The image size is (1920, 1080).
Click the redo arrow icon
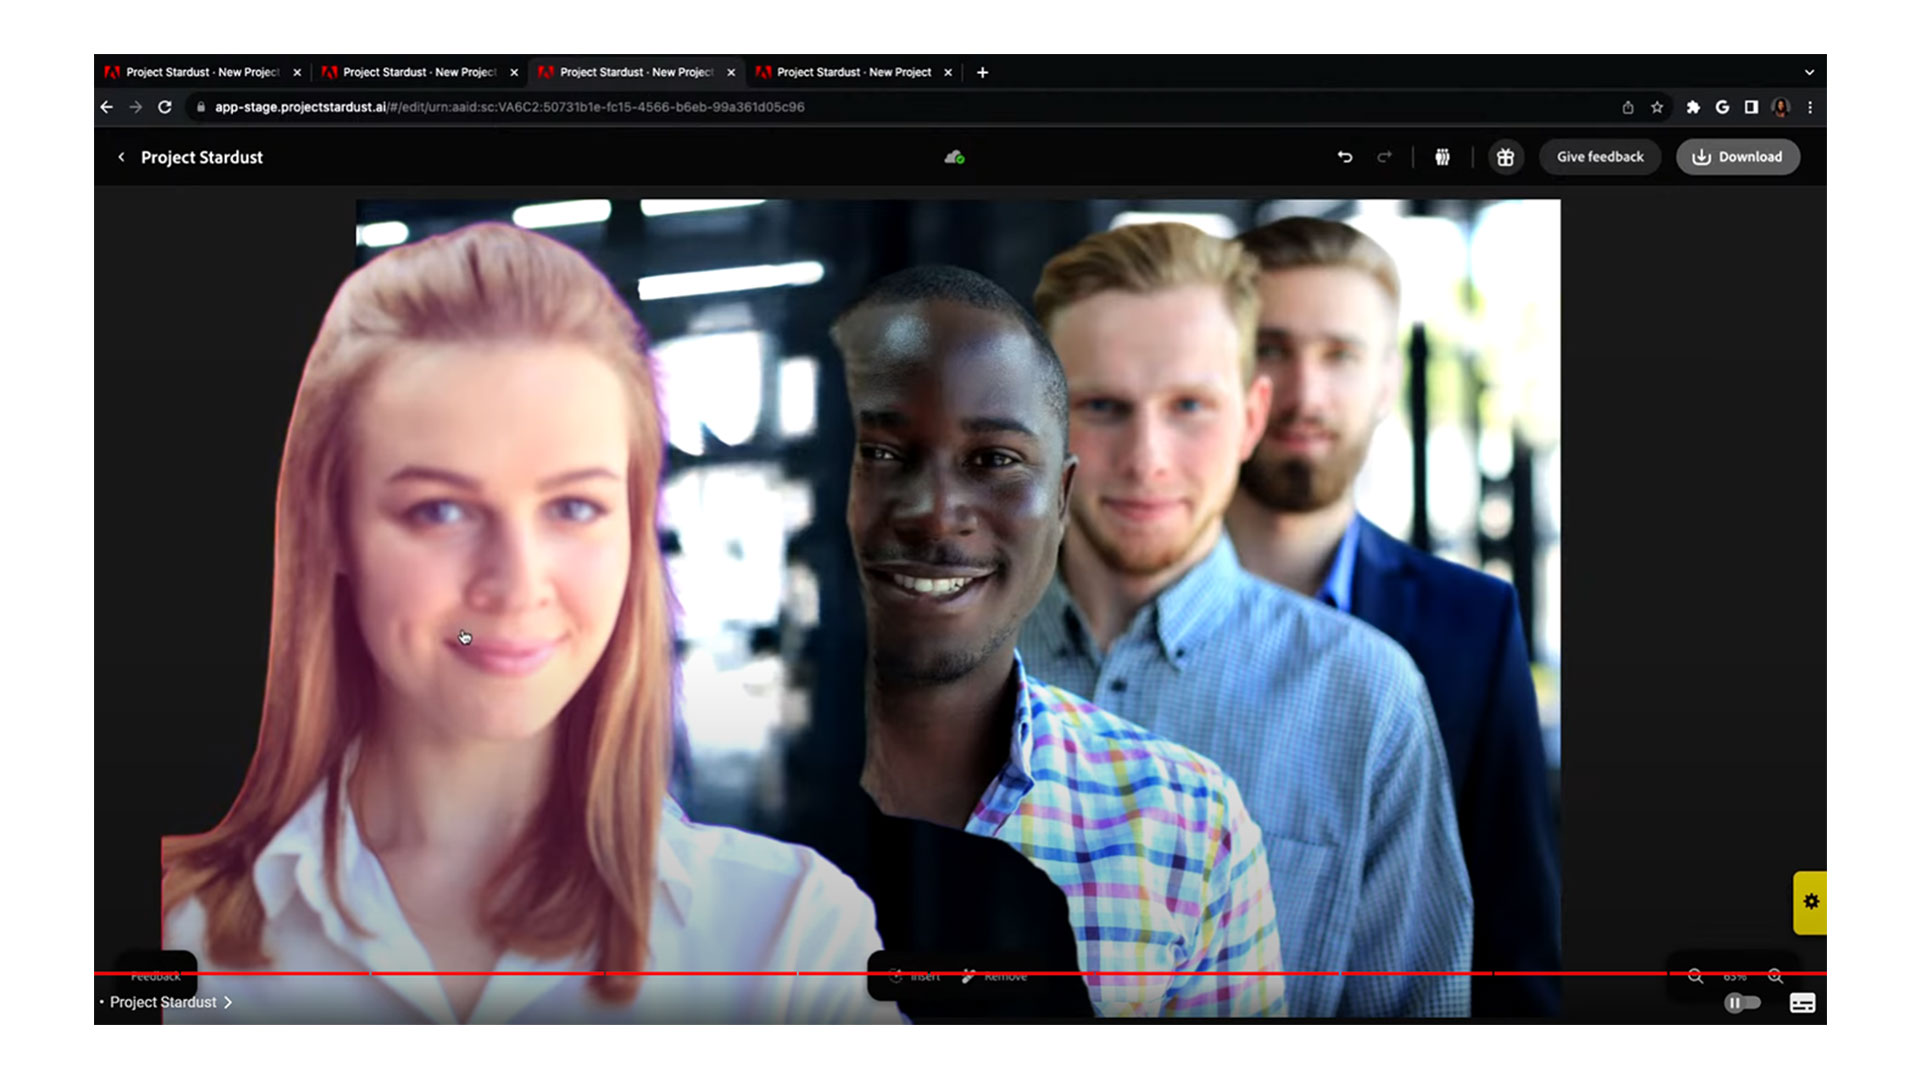[x=1384, y=157]
